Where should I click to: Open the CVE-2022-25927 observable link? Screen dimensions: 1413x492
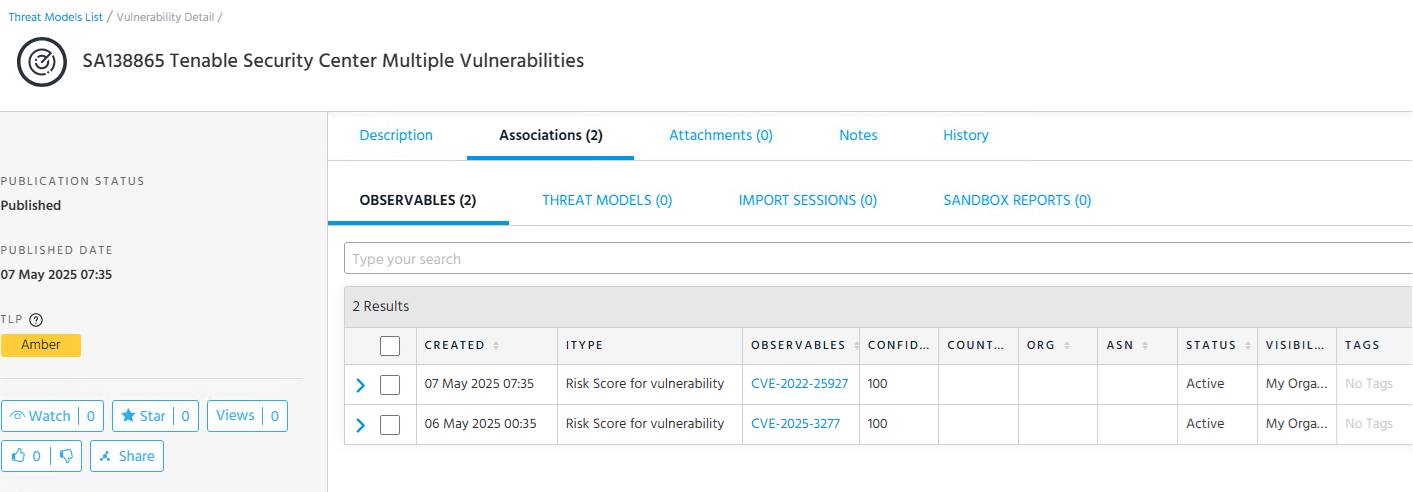coord(799,383)
